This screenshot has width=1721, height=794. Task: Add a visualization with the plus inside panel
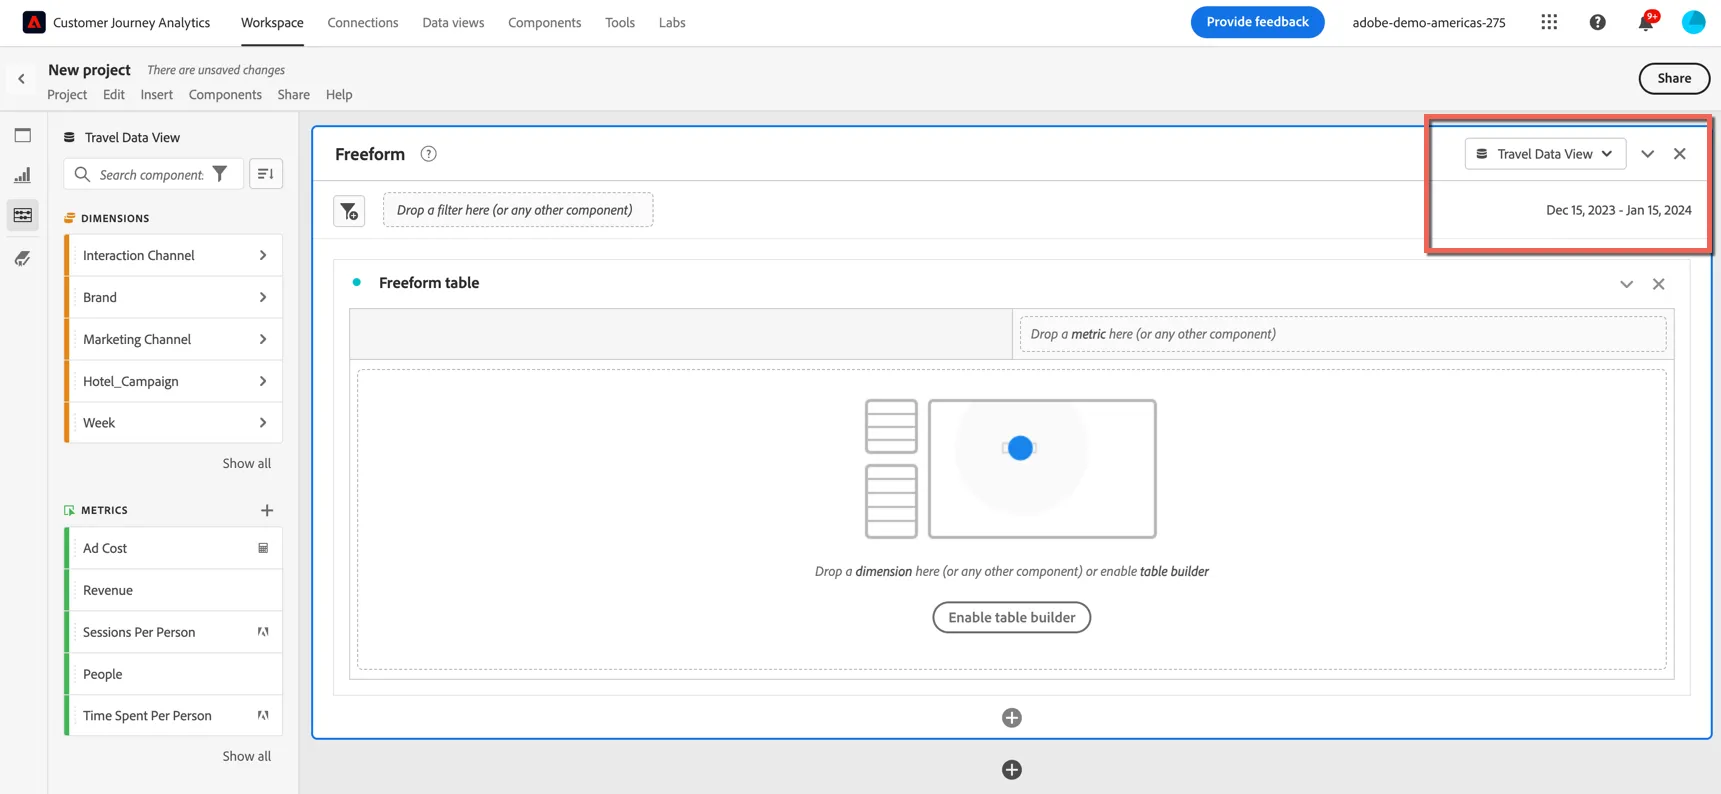tap(1012, 718)
